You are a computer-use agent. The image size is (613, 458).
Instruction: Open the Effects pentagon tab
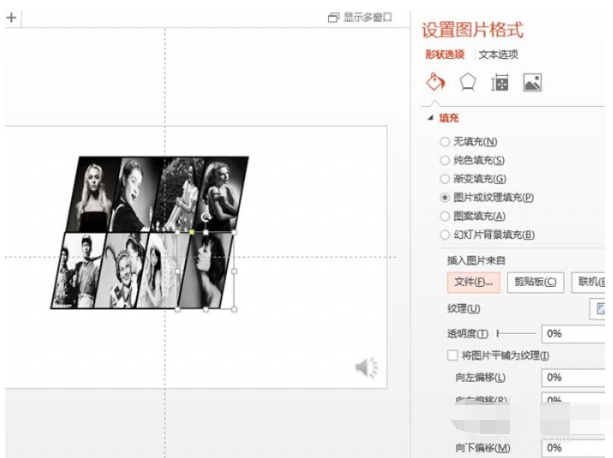pos(468,82)
